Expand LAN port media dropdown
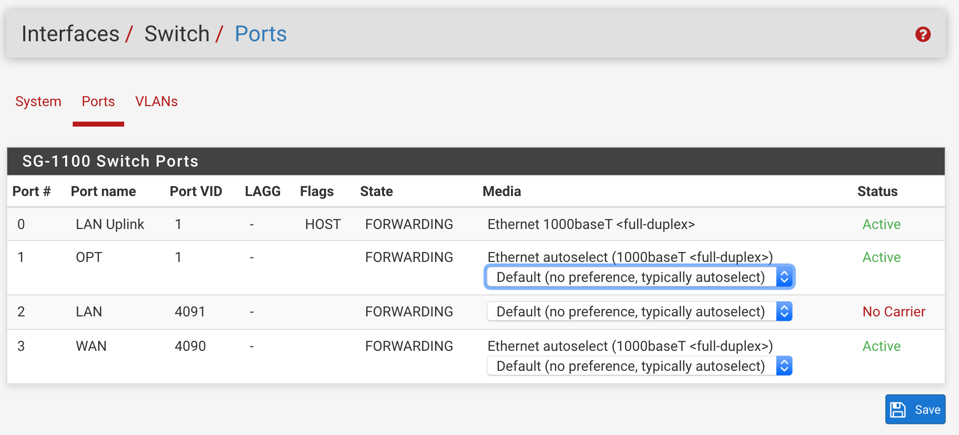 [x=639, y=312]
